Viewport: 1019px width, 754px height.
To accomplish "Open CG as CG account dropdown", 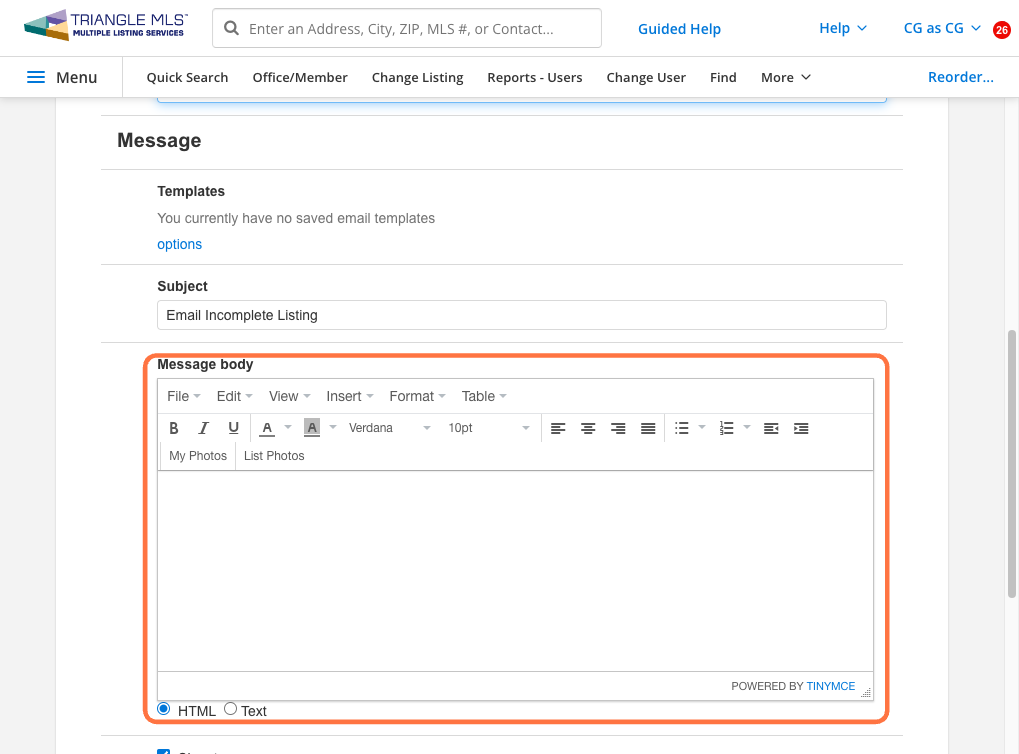I will (x=942, y=29).
